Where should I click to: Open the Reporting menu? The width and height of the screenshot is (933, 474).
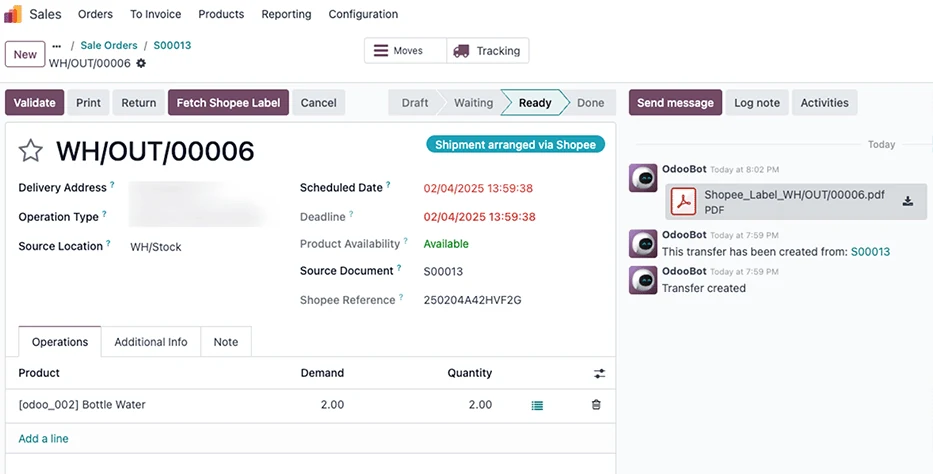(286, 14)
